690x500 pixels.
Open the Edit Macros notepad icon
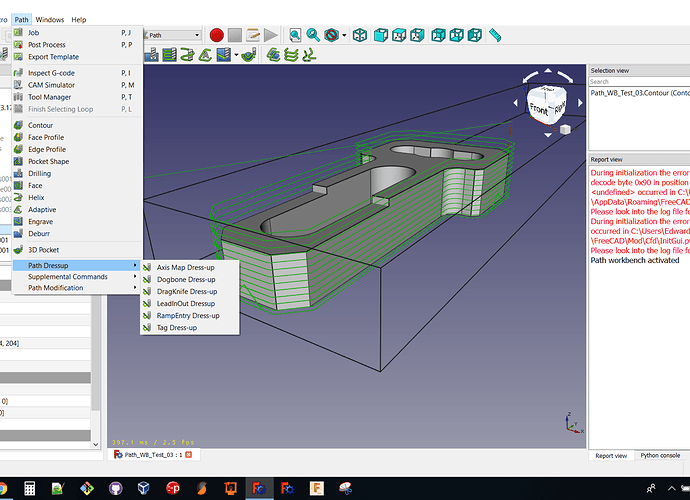pos(253,35)
